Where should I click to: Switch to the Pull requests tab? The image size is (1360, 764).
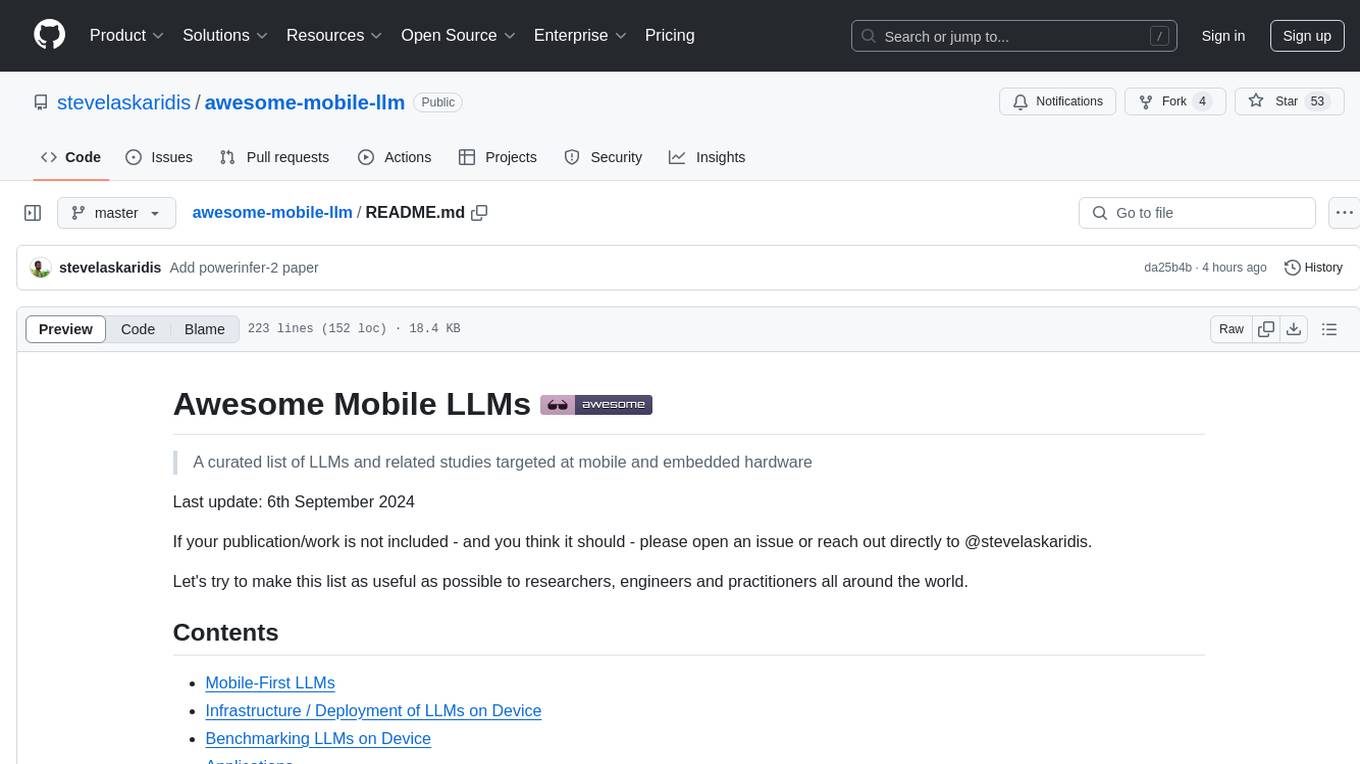(274, 157)
